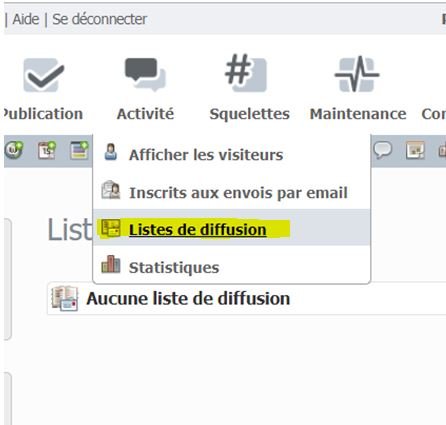446x425 pixels.
Task: Open the Activité speech bubble icon
Action: pos(145,75)
